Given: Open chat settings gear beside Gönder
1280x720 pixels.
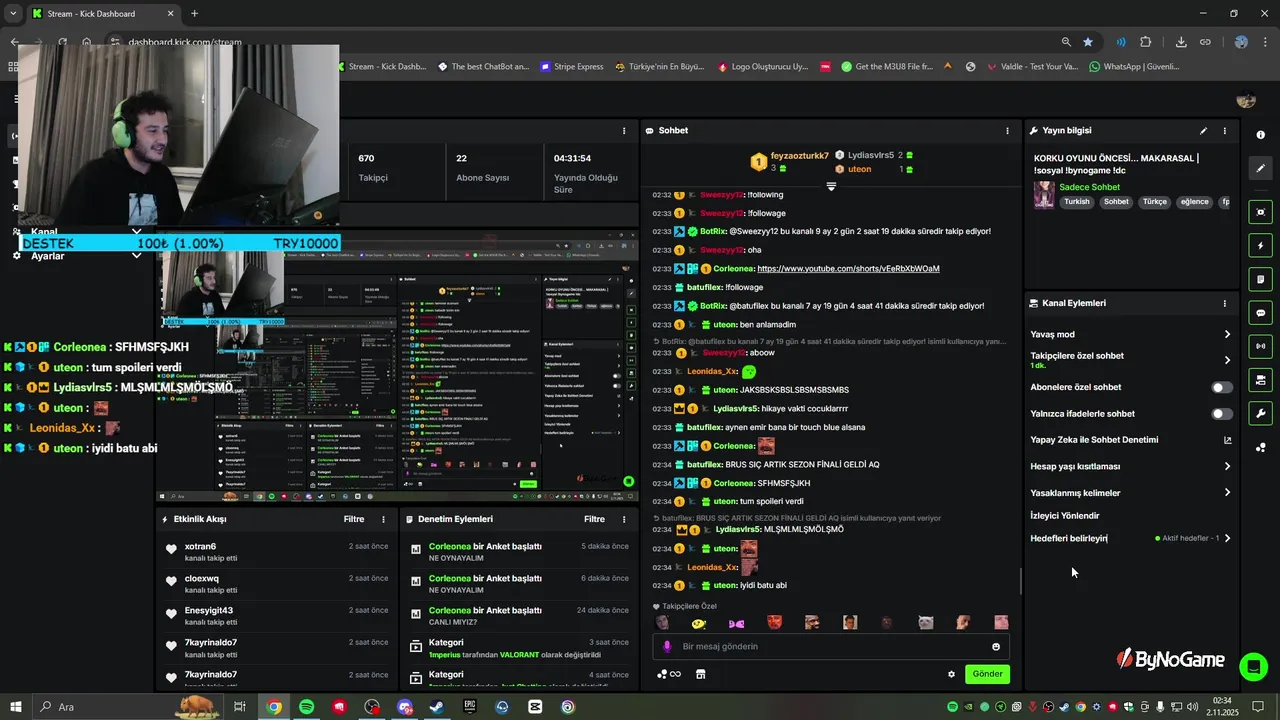Looking at the screenshot, I should click(951, 674).
